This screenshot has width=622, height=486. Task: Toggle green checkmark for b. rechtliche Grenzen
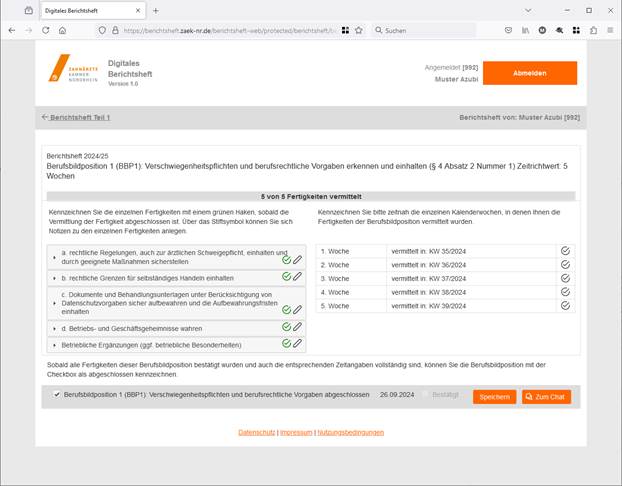tap(286, 276)
